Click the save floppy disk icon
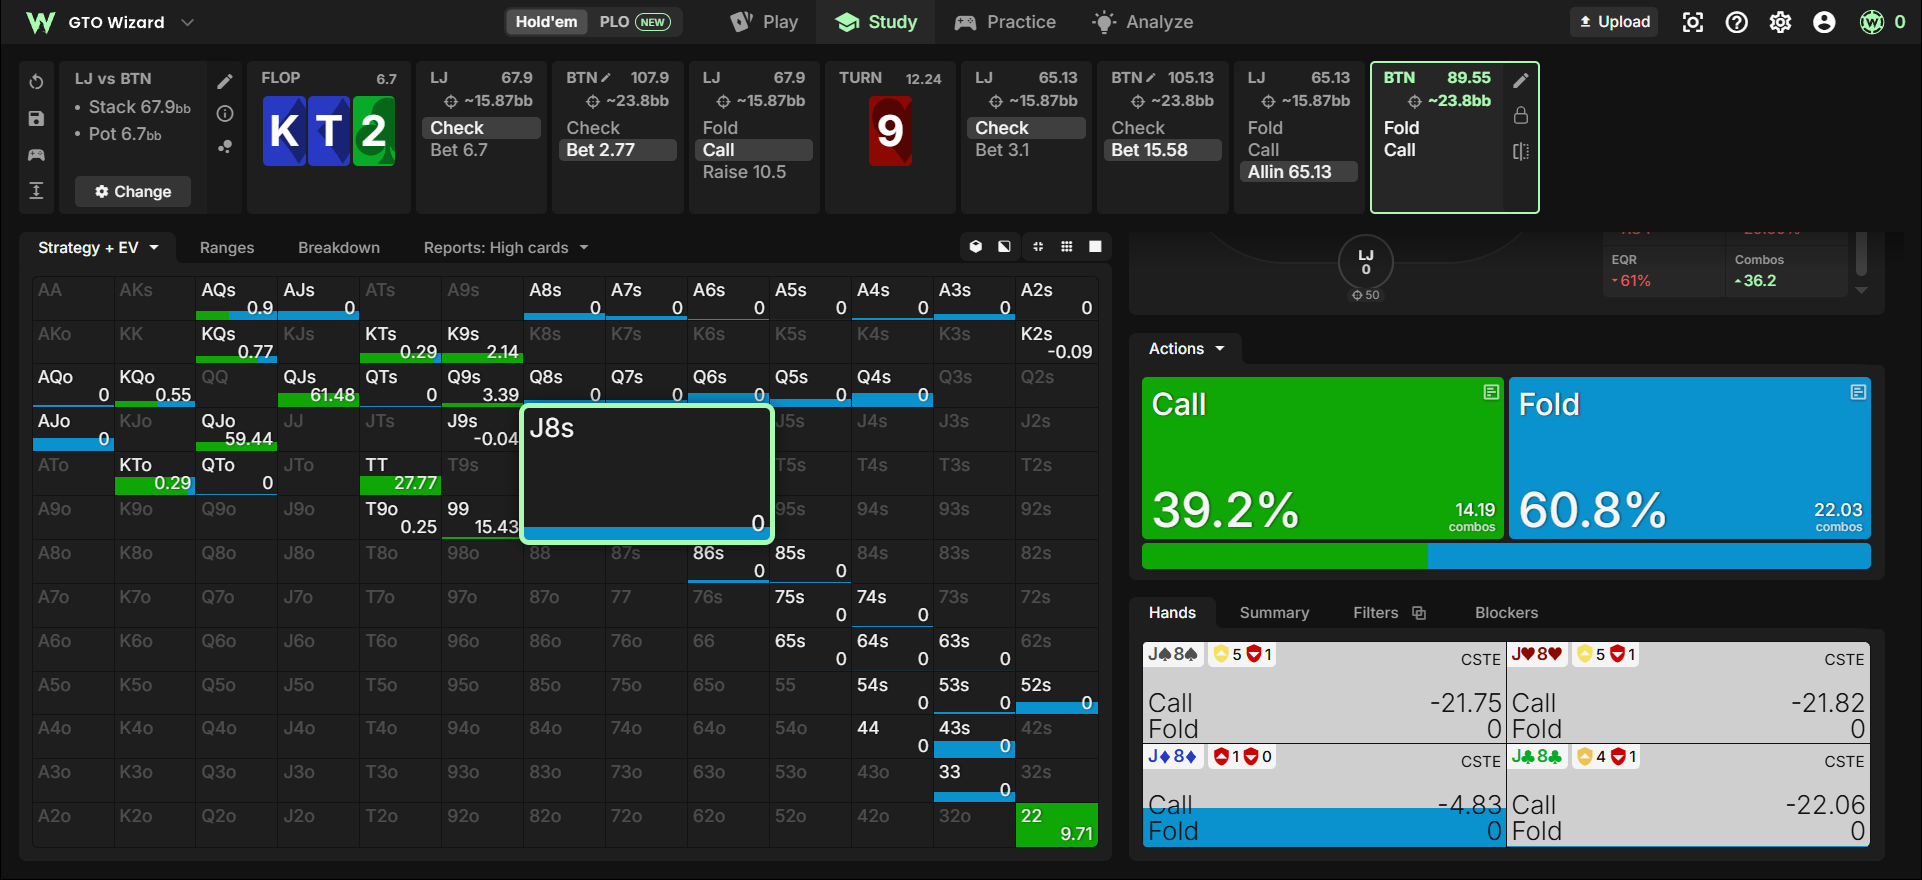 tap(36, 118)
